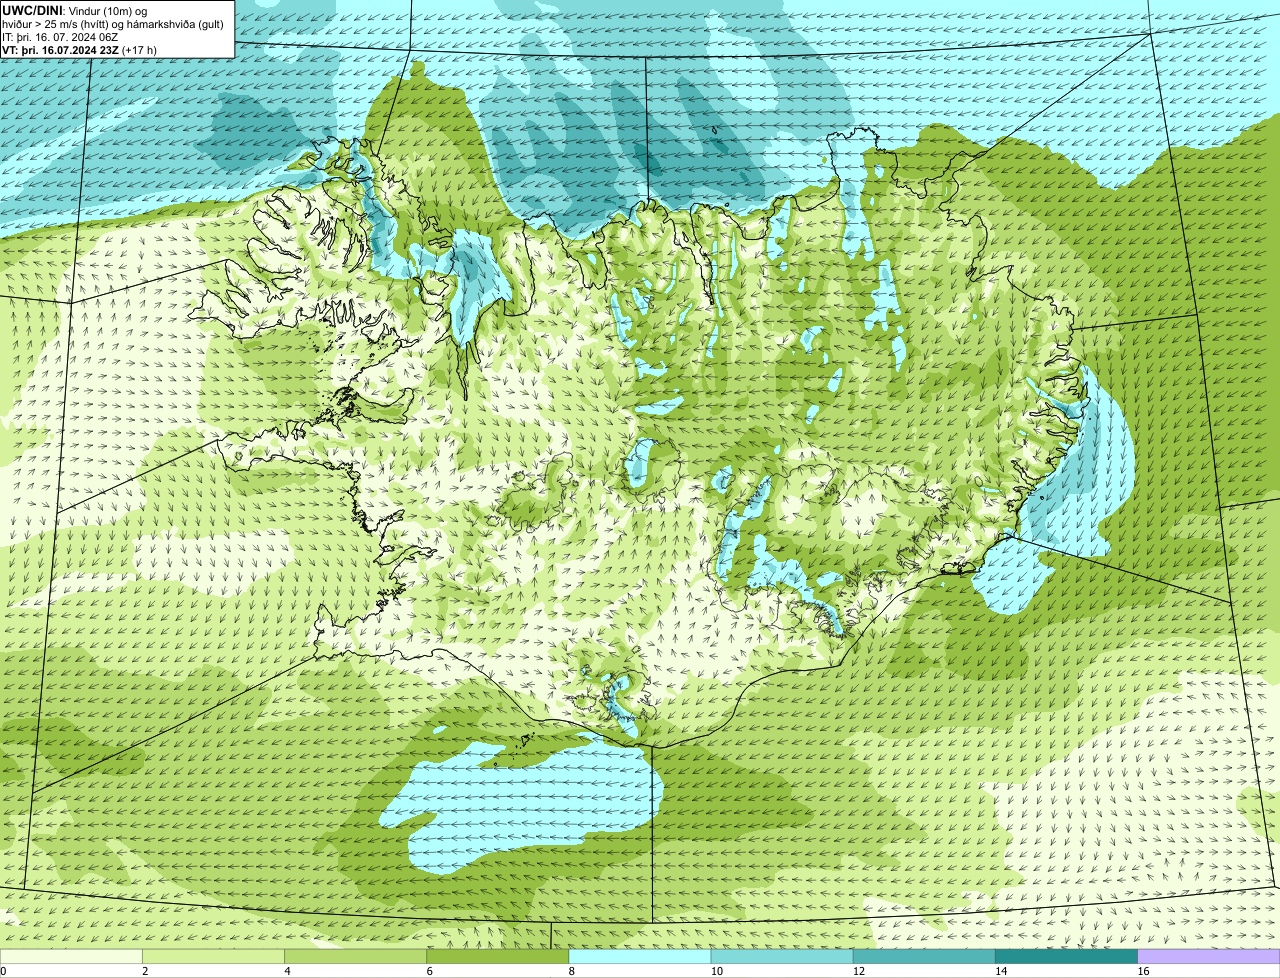Click the 8–10 m/s light cyan legend swatch
The width and height of the screenshot is (1280, 978).
[x=639, y=957]
